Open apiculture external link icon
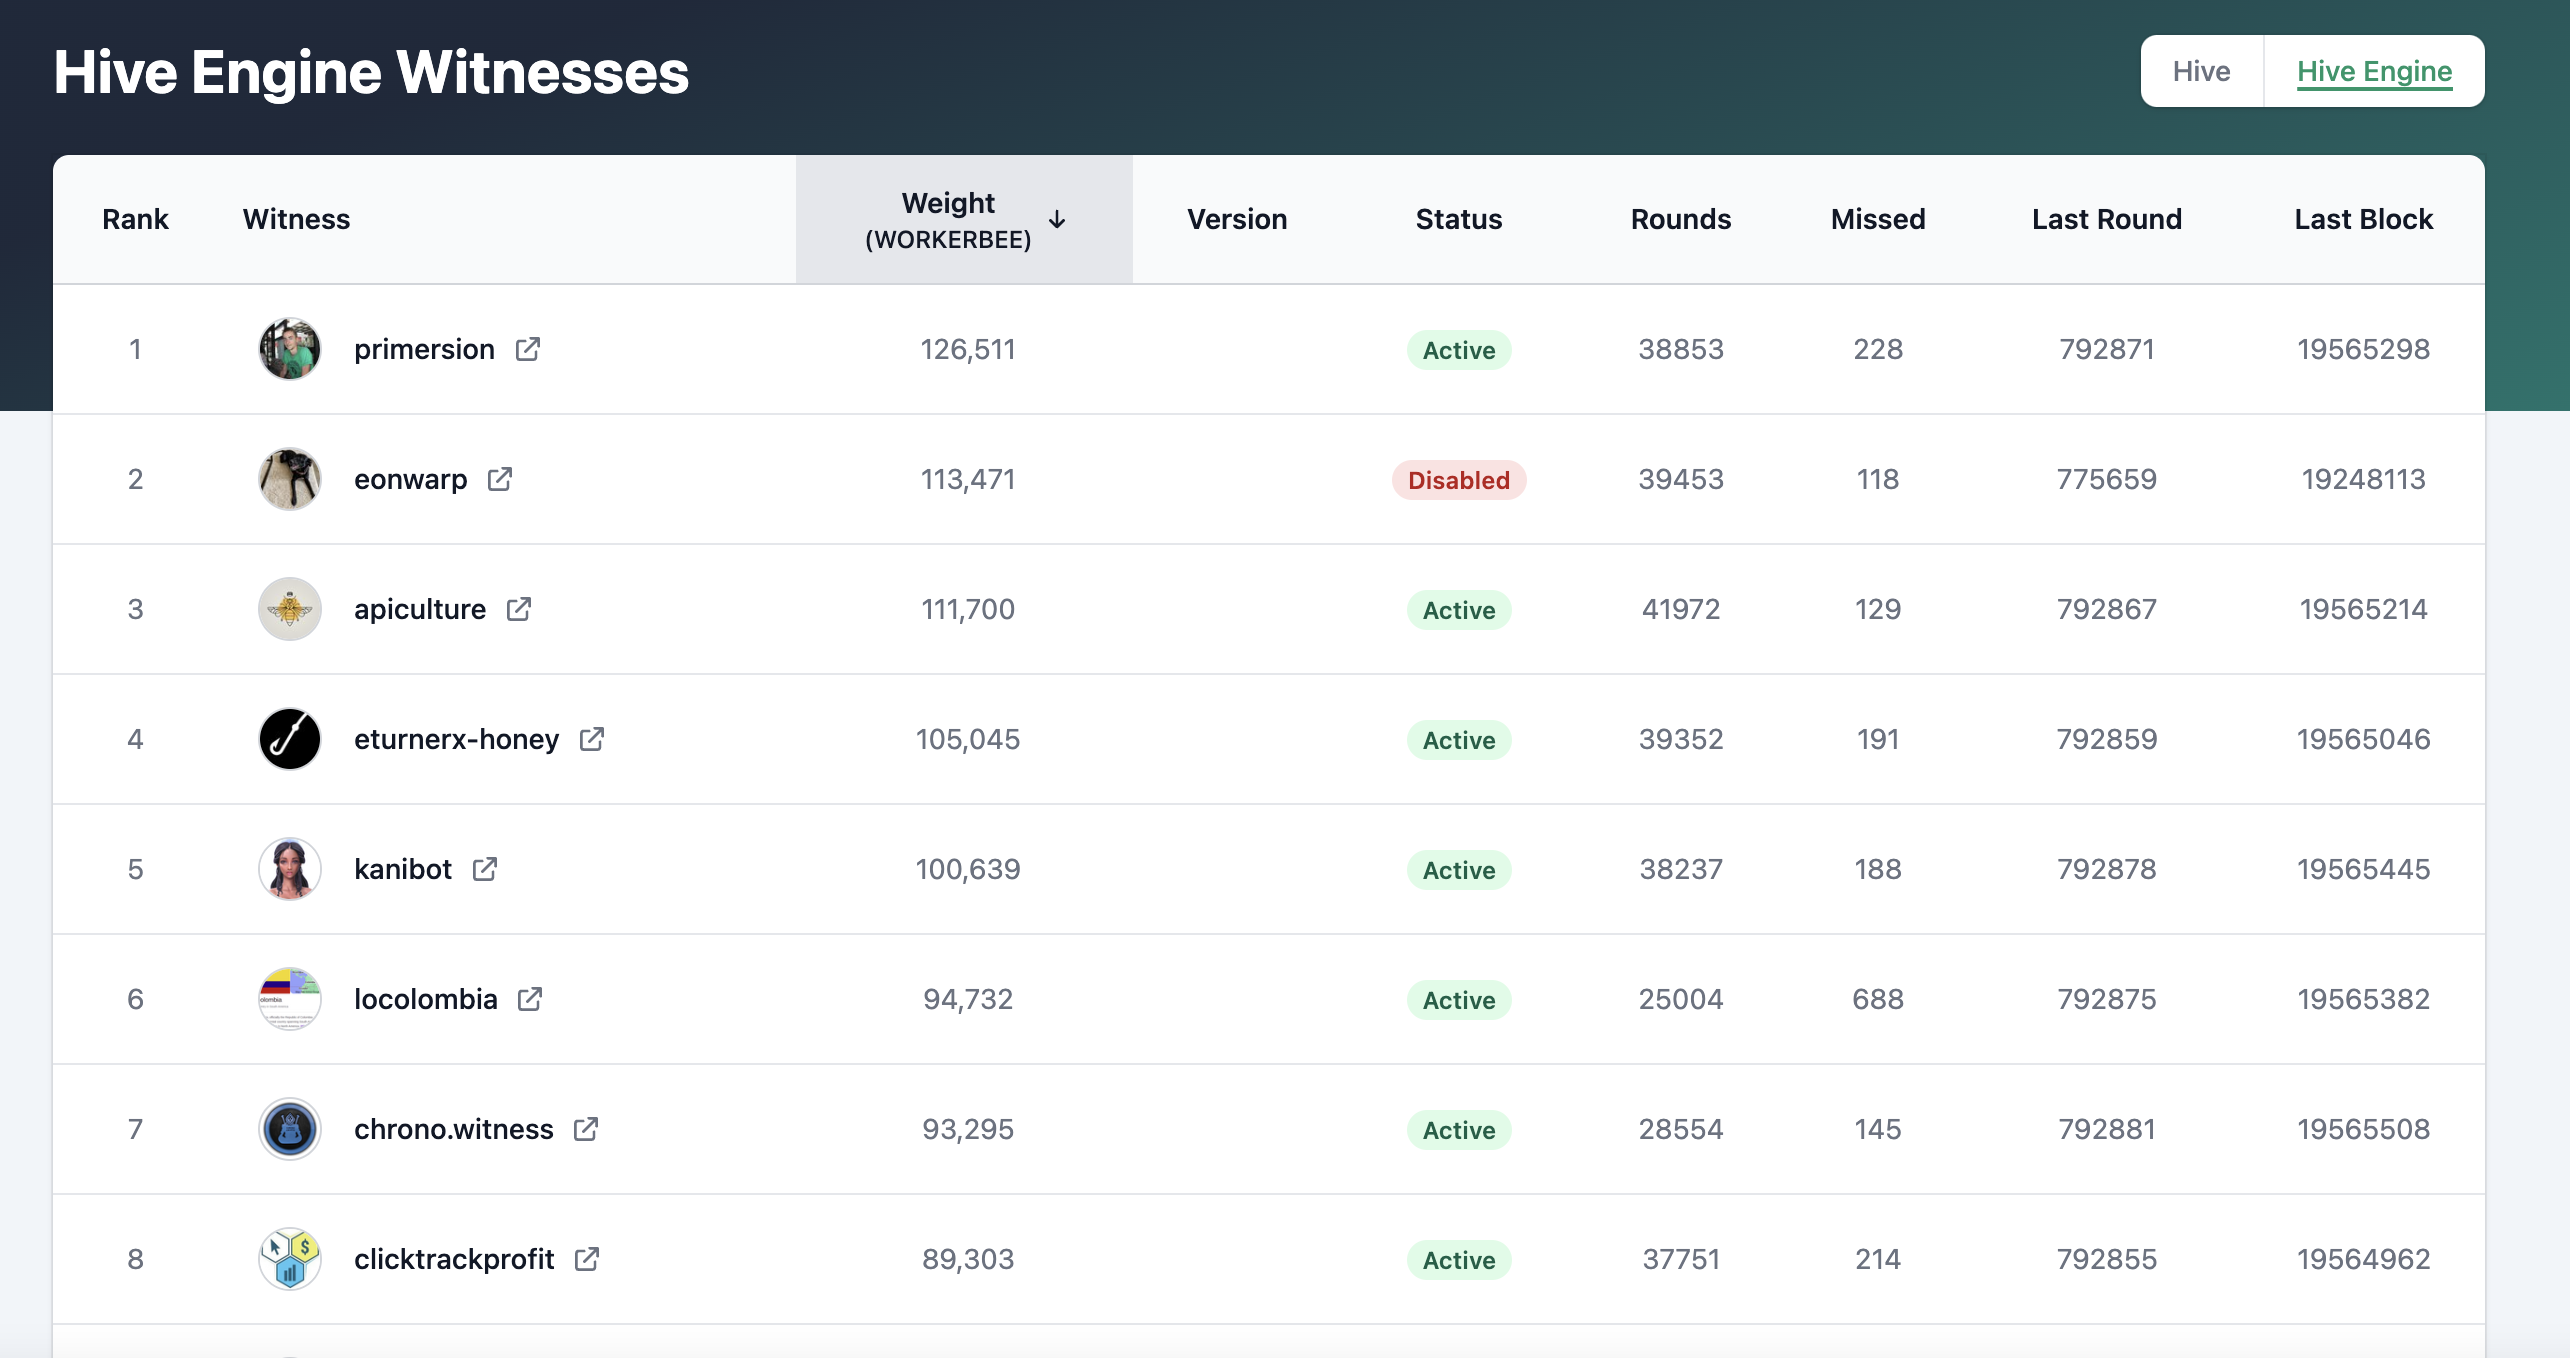 pyautogui.click(x=519, y=609)
